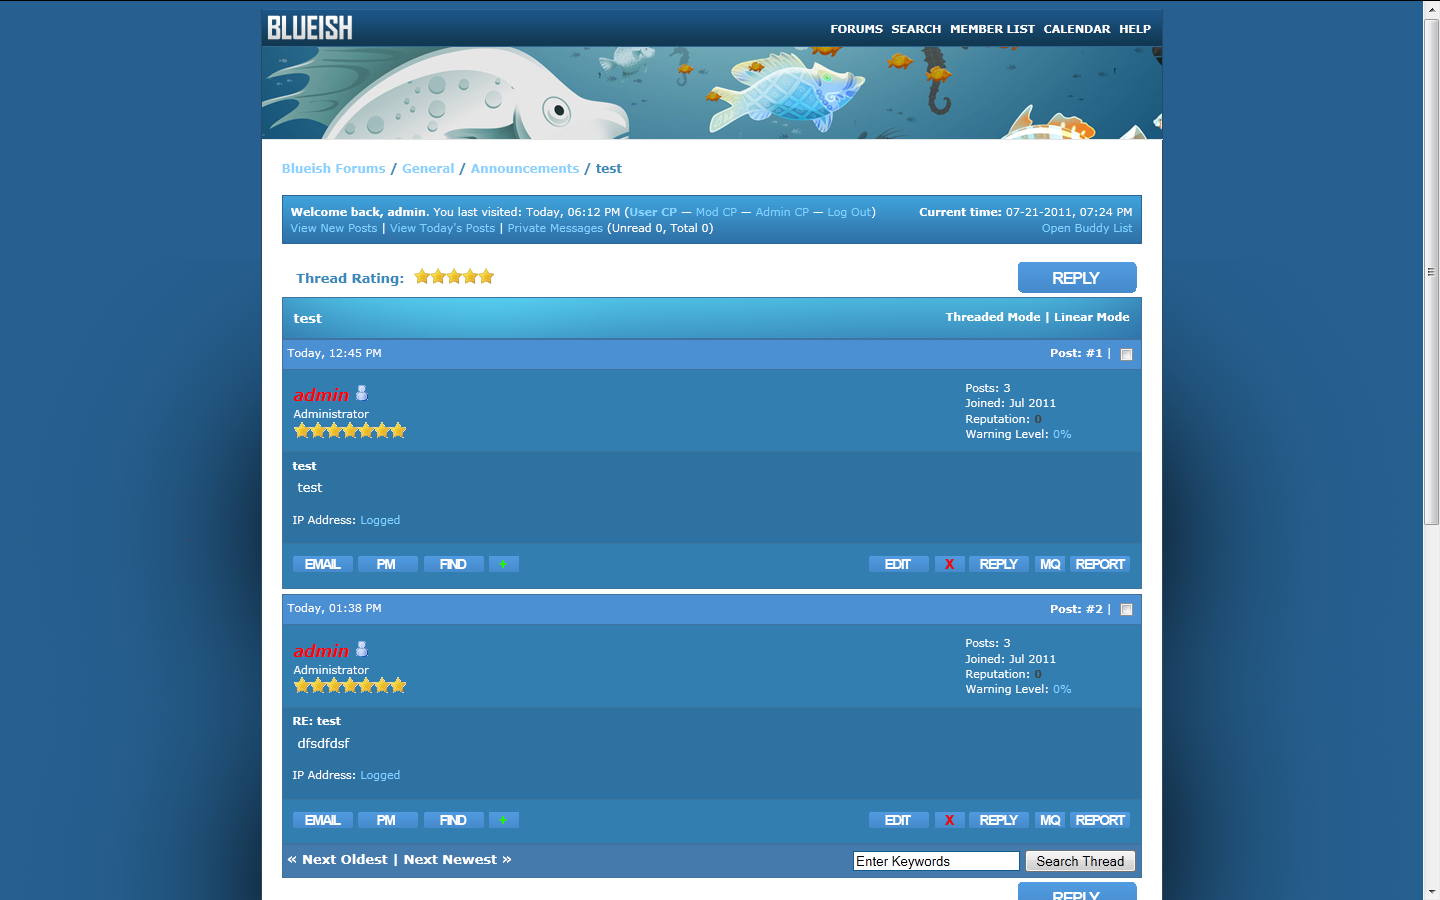Viewport: 1440px width, 900px height.
Task: Tick the checkbox for Post #2
Action: 1126,610
